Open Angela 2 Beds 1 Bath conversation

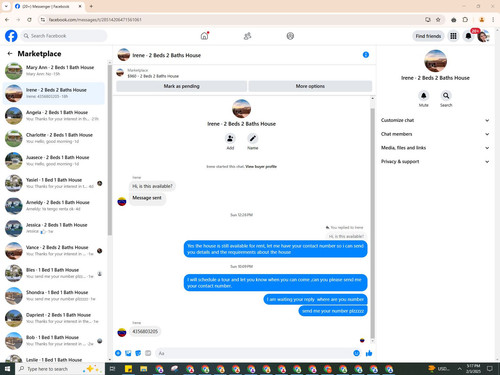[x=53, y=116]
